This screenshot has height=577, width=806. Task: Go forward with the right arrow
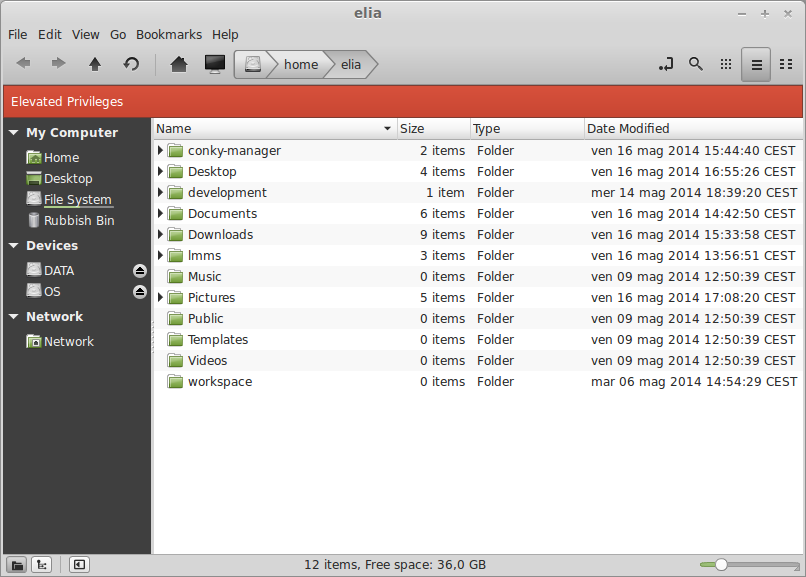click(x=59, y=64)
